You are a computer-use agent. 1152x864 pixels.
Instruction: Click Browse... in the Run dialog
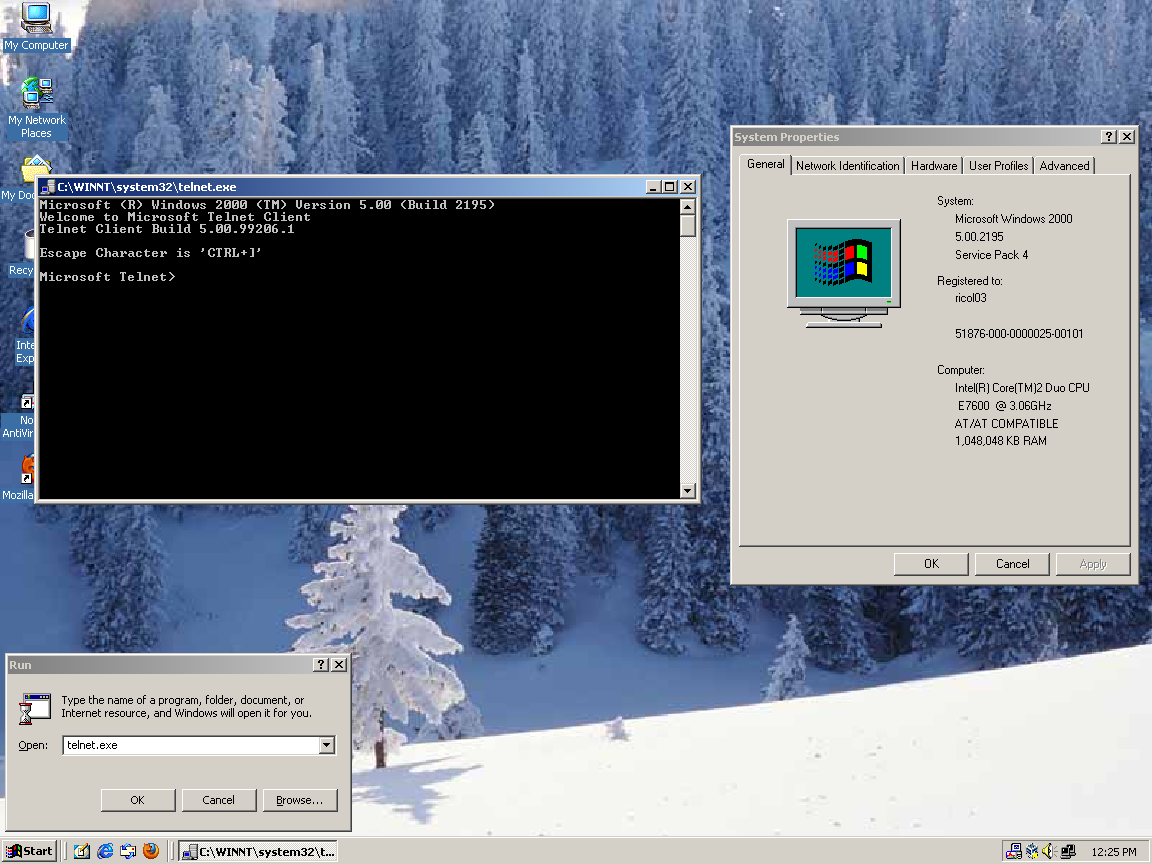coord(300,800)
